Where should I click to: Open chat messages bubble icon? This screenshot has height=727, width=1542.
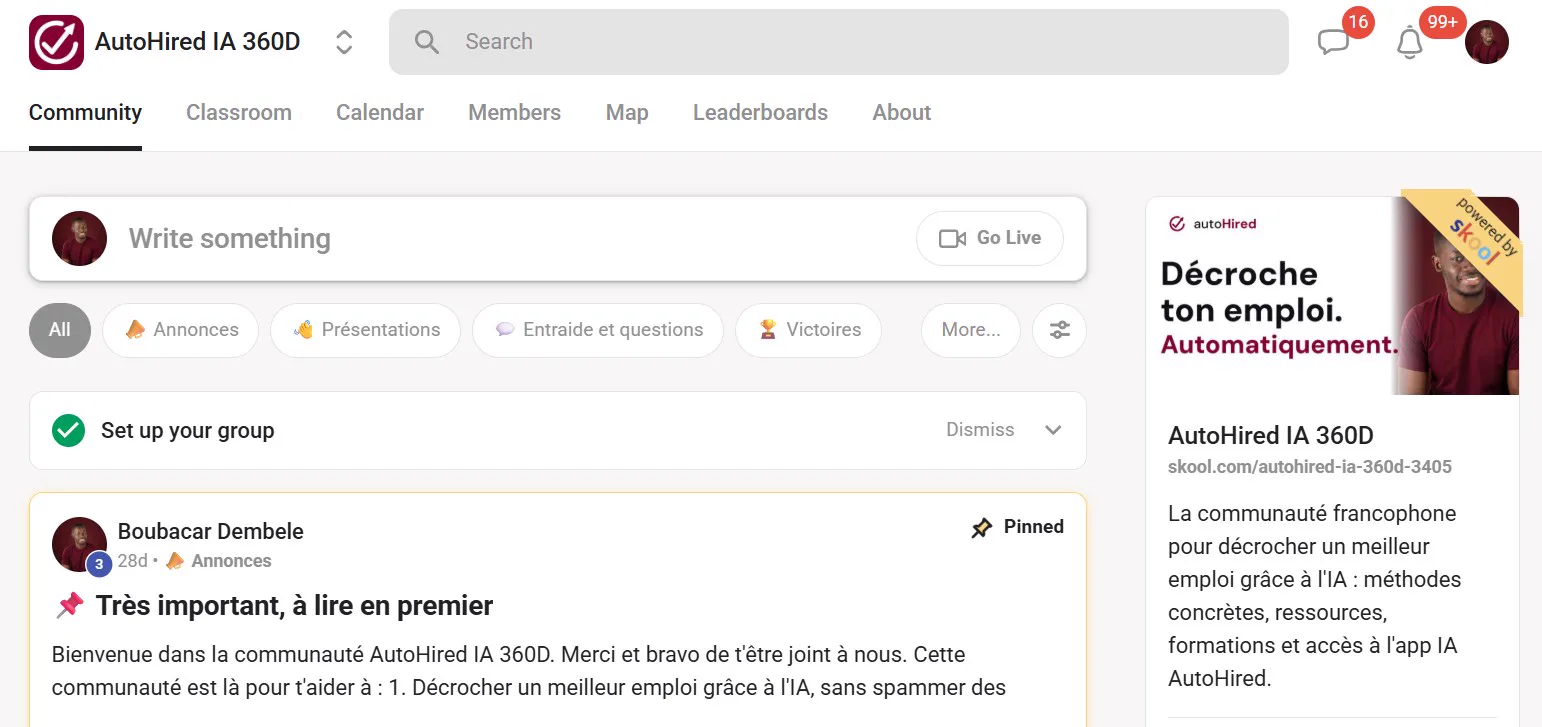[x=1333, y=42]
